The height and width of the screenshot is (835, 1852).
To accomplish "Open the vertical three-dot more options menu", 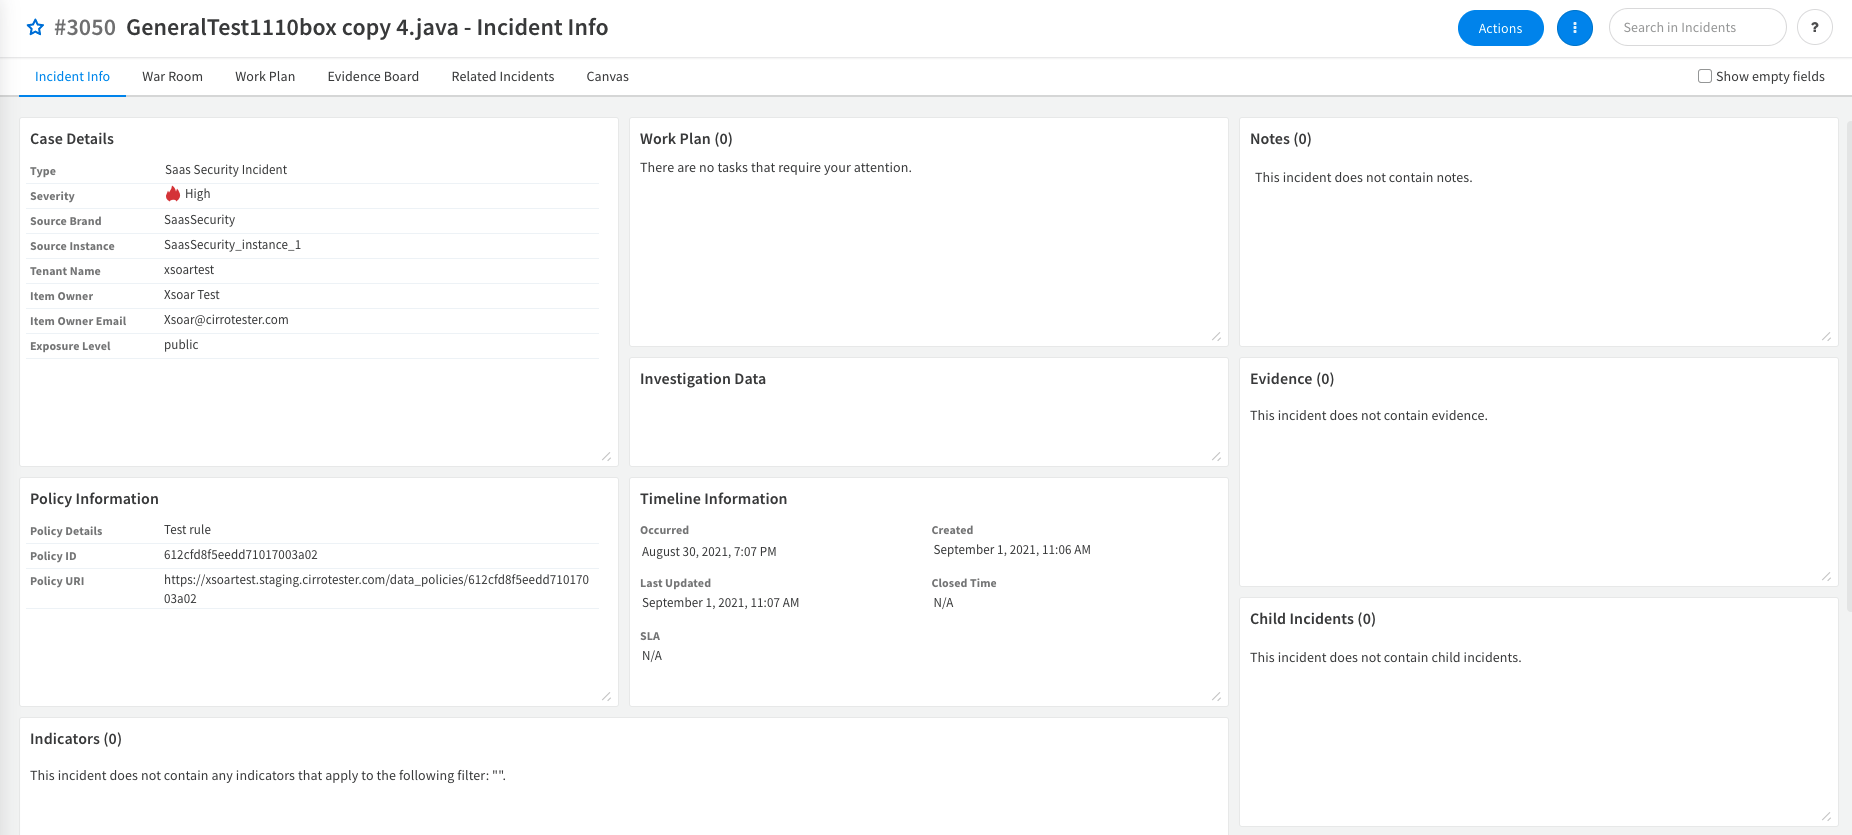I will (1574, 28).
